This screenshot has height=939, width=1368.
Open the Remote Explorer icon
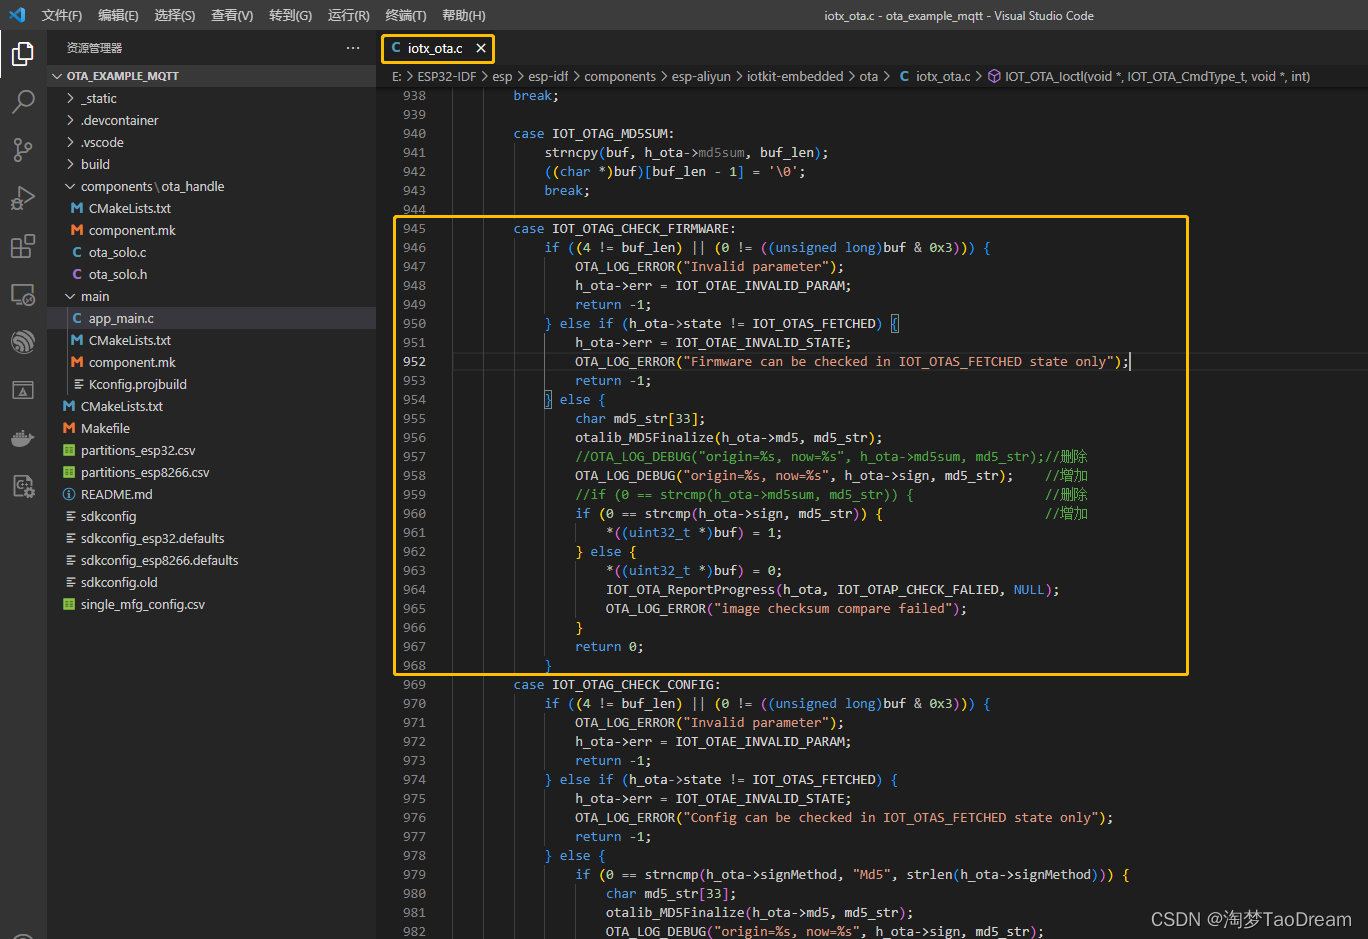(x=22, y=294)
